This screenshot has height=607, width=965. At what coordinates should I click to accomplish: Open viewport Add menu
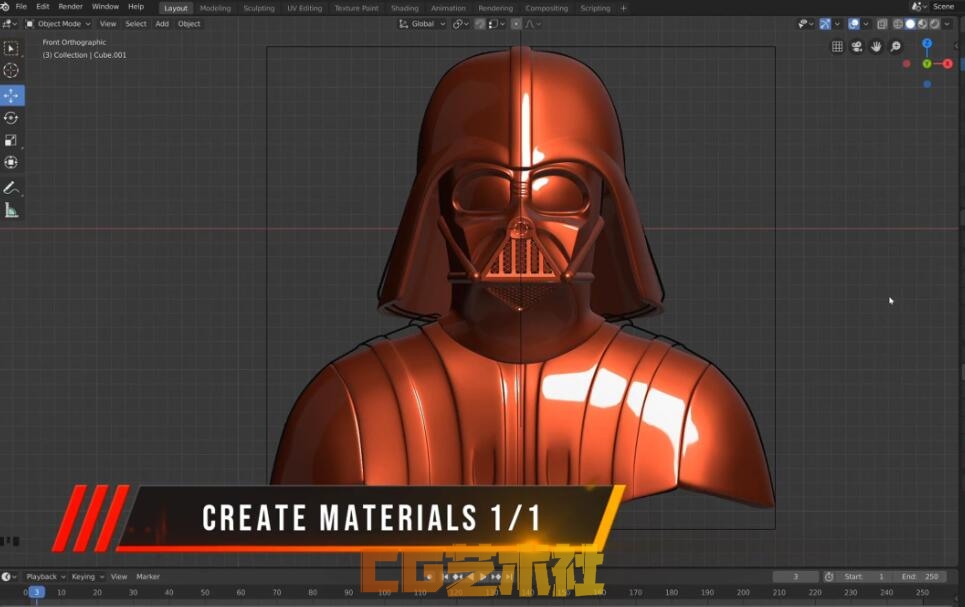coord(162,24)
